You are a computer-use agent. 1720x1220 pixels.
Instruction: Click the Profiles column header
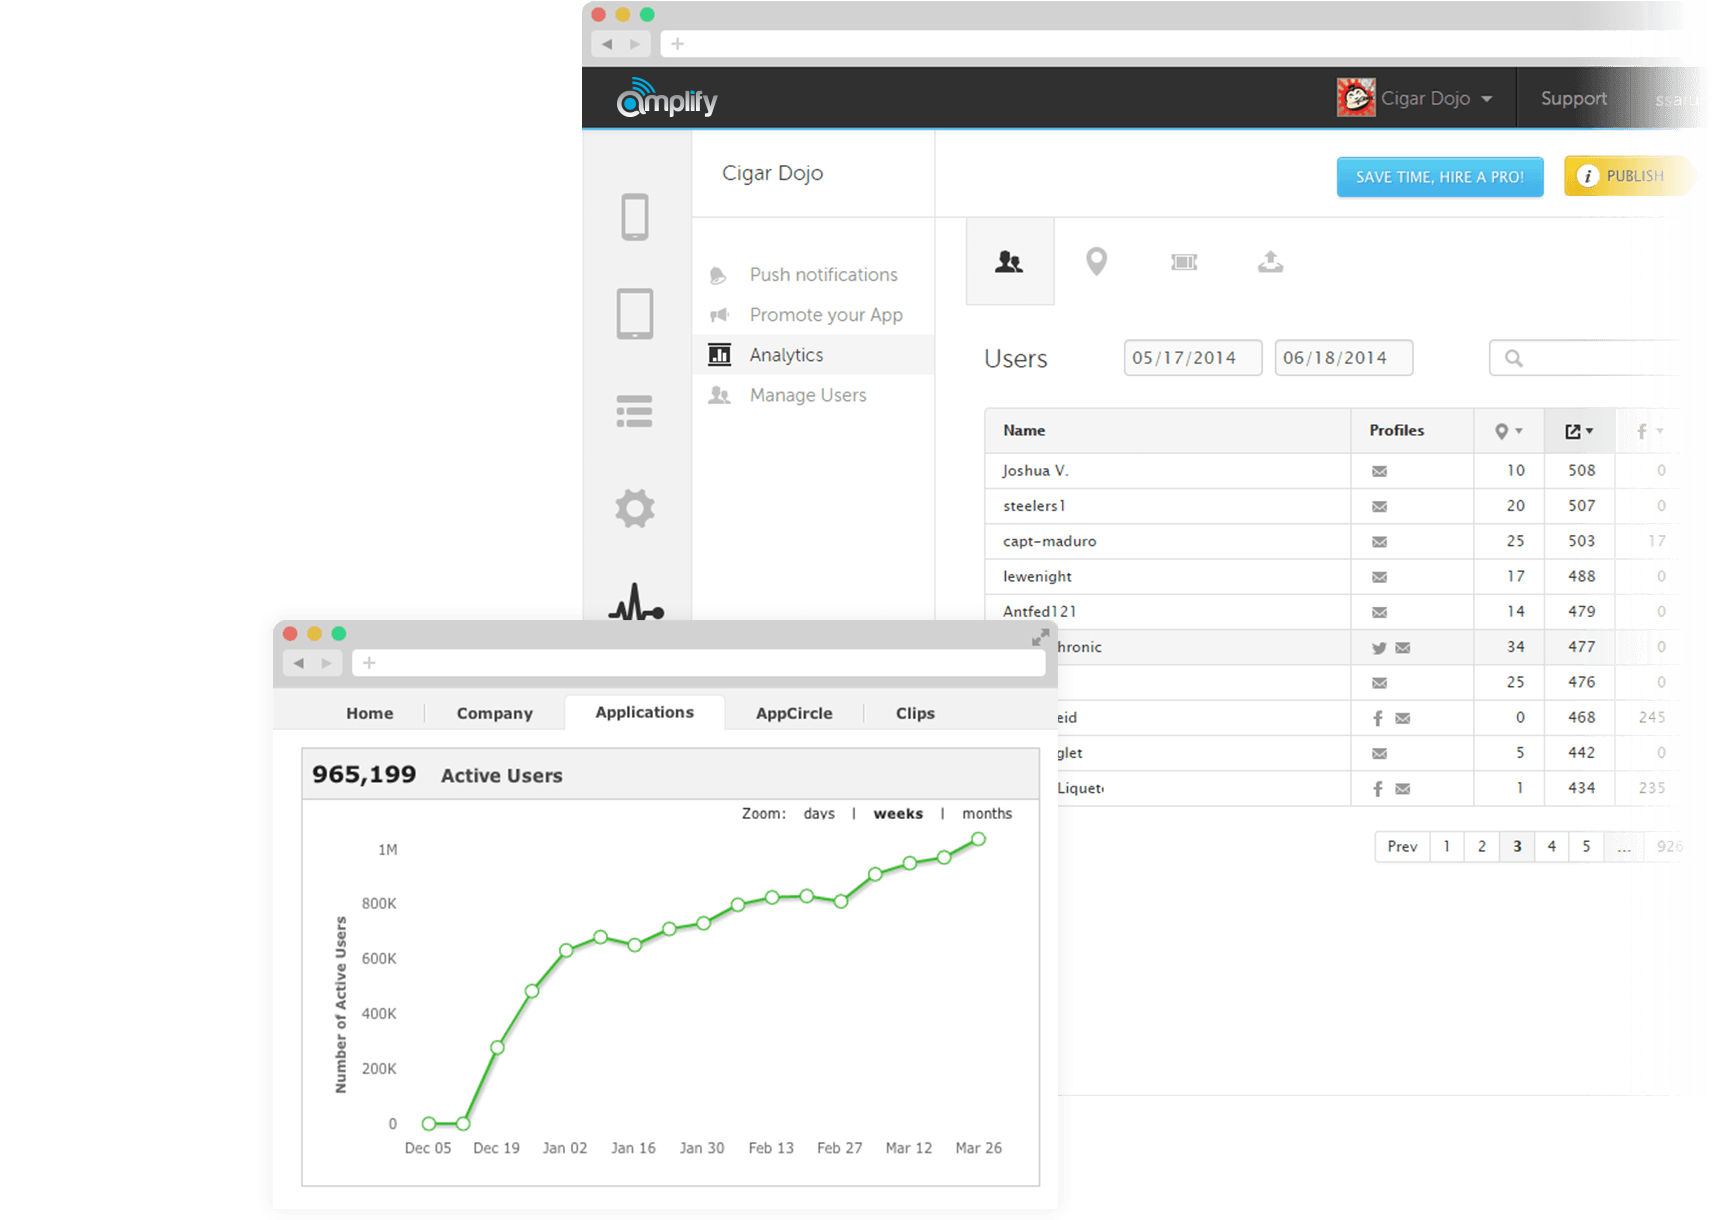click(1396, 430)
